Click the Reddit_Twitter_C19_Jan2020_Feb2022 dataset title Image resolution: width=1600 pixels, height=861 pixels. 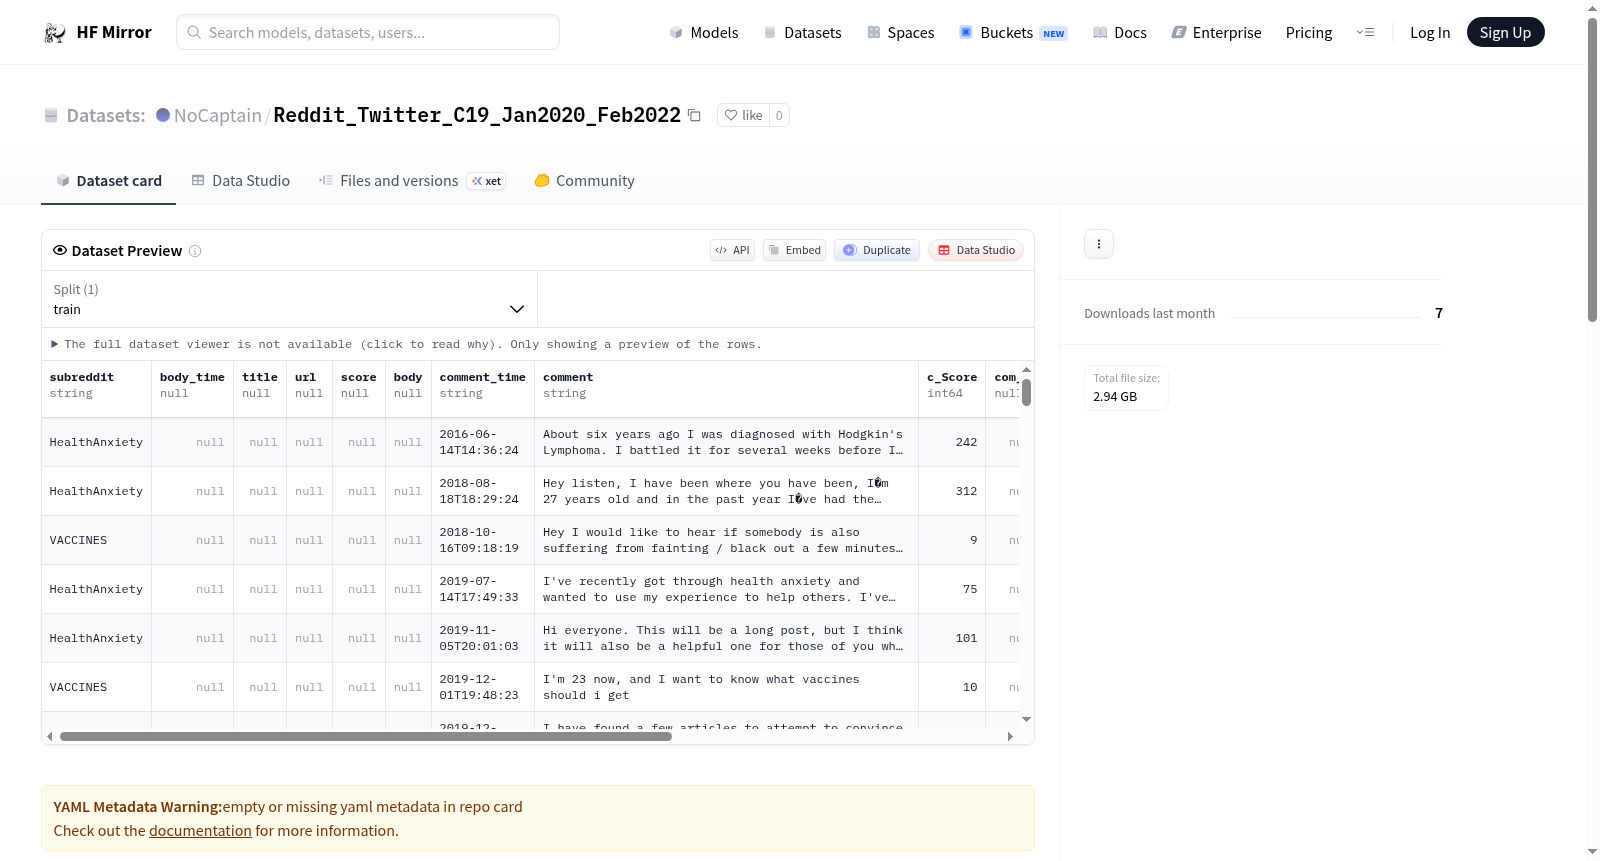(477, 115)
